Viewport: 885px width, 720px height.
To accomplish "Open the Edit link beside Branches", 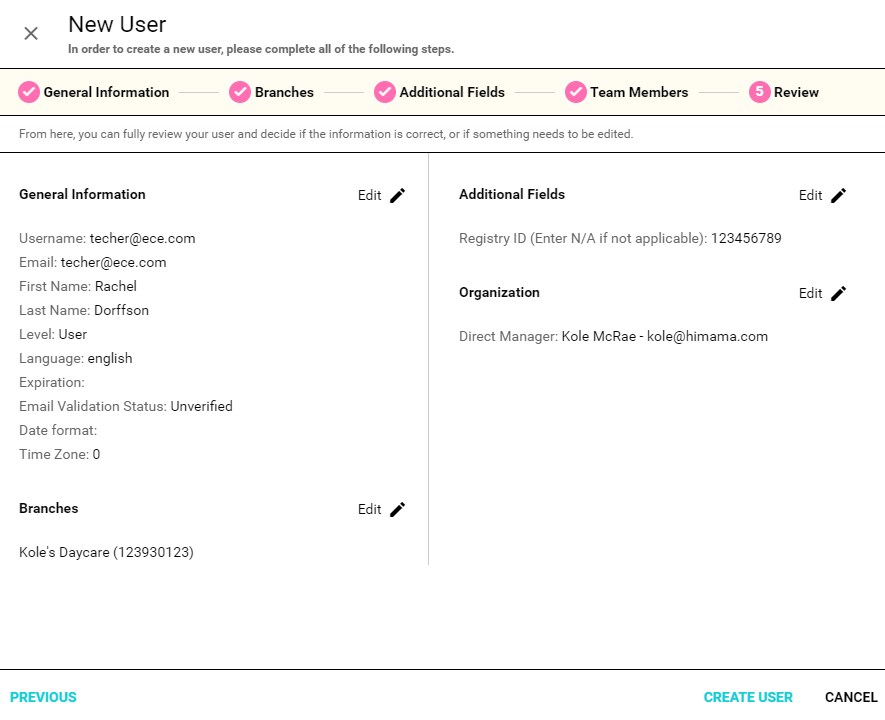I will (369, 509).
